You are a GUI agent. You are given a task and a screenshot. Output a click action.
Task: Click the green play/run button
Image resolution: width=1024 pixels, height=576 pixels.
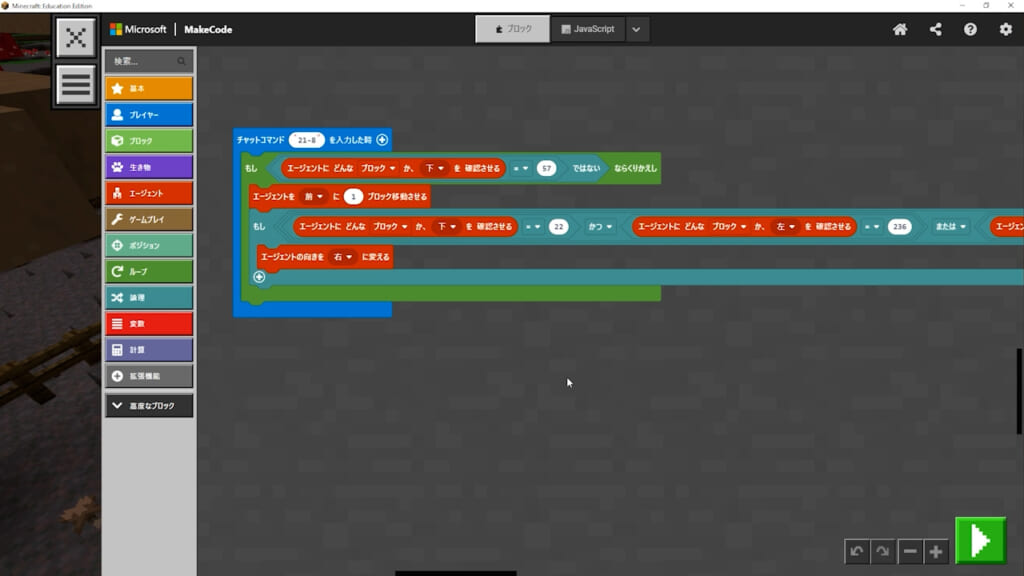coord(980,540)
